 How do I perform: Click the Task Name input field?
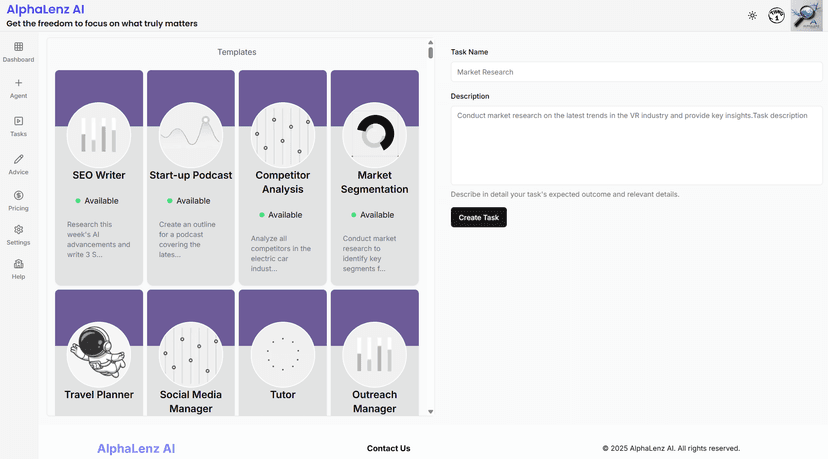[x=636, y=72]
